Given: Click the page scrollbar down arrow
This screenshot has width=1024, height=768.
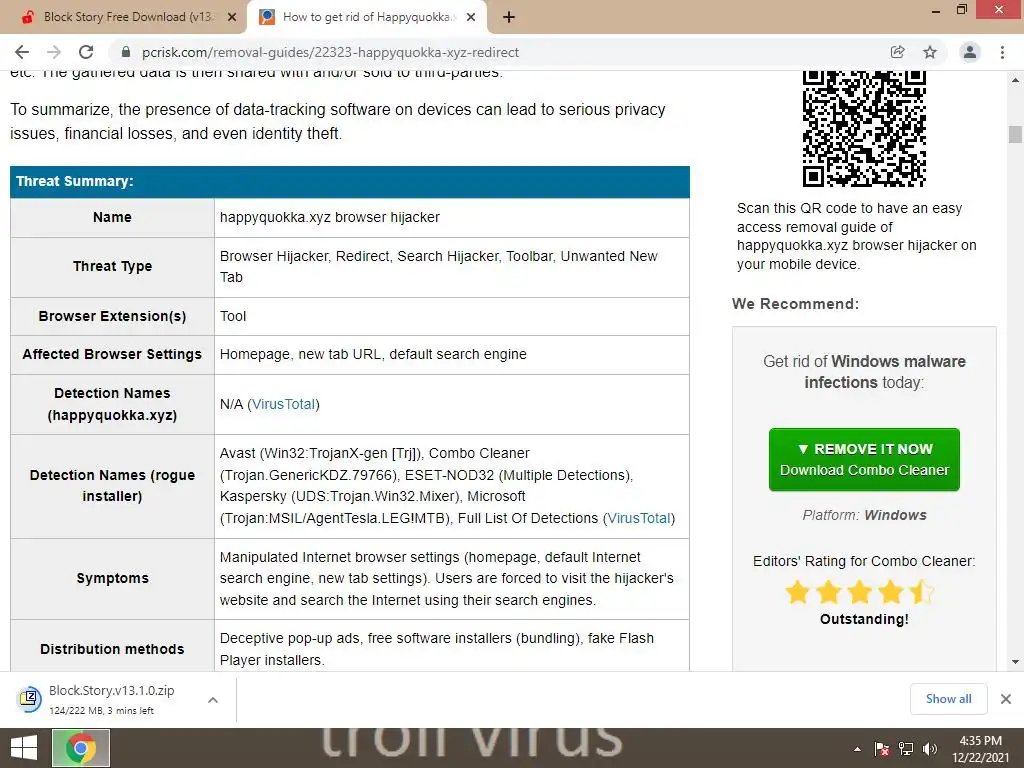Looking at the screenshot, I should [1015, 662].
